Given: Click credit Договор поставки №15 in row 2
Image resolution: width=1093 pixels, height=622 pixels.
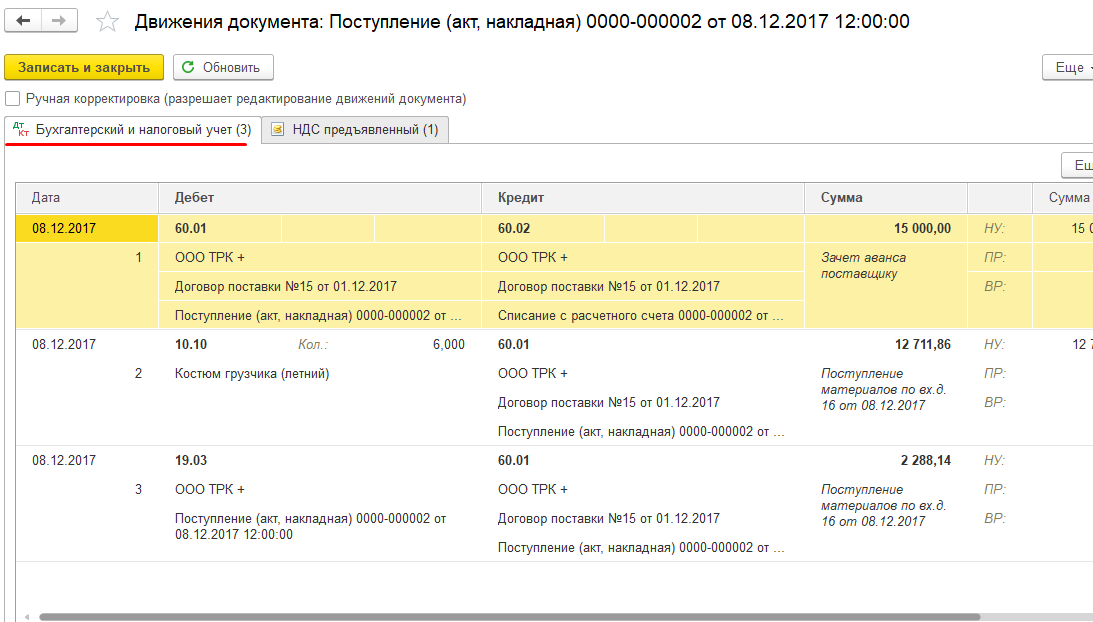Looking at the screenshot, I should tap(609, 402).
